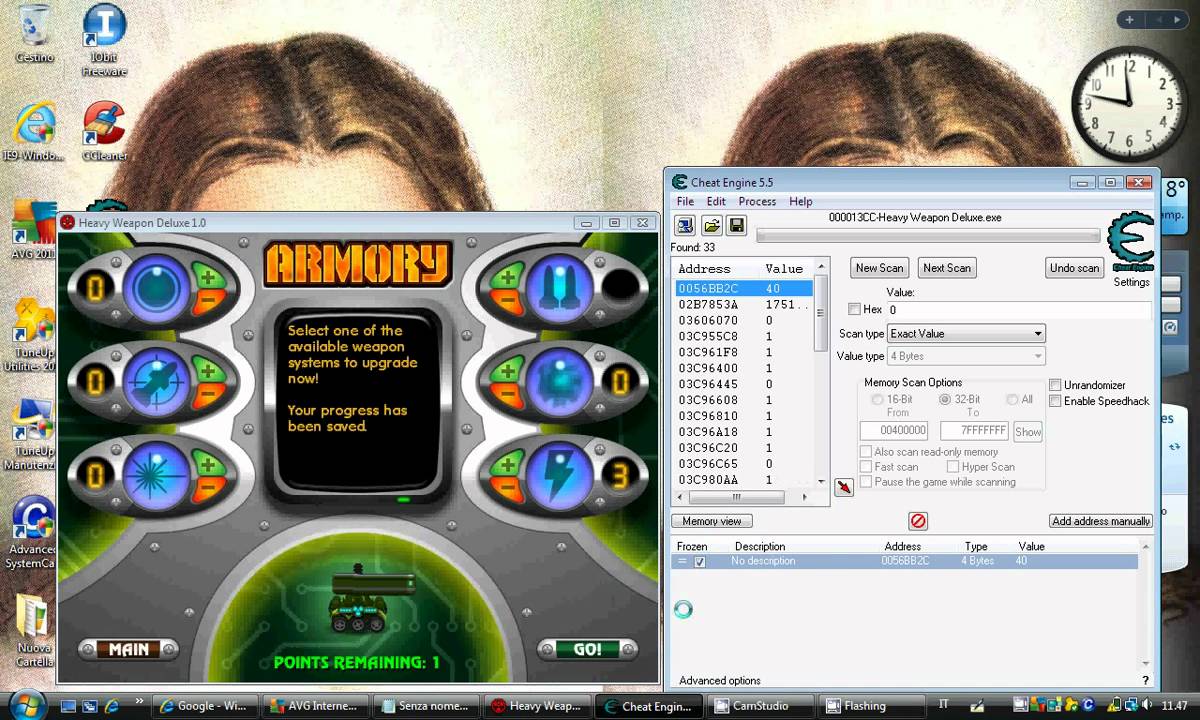1200x720 pixels.
Task: Switch to CamStudio in the taskbar
Action: tap(759, 705)
